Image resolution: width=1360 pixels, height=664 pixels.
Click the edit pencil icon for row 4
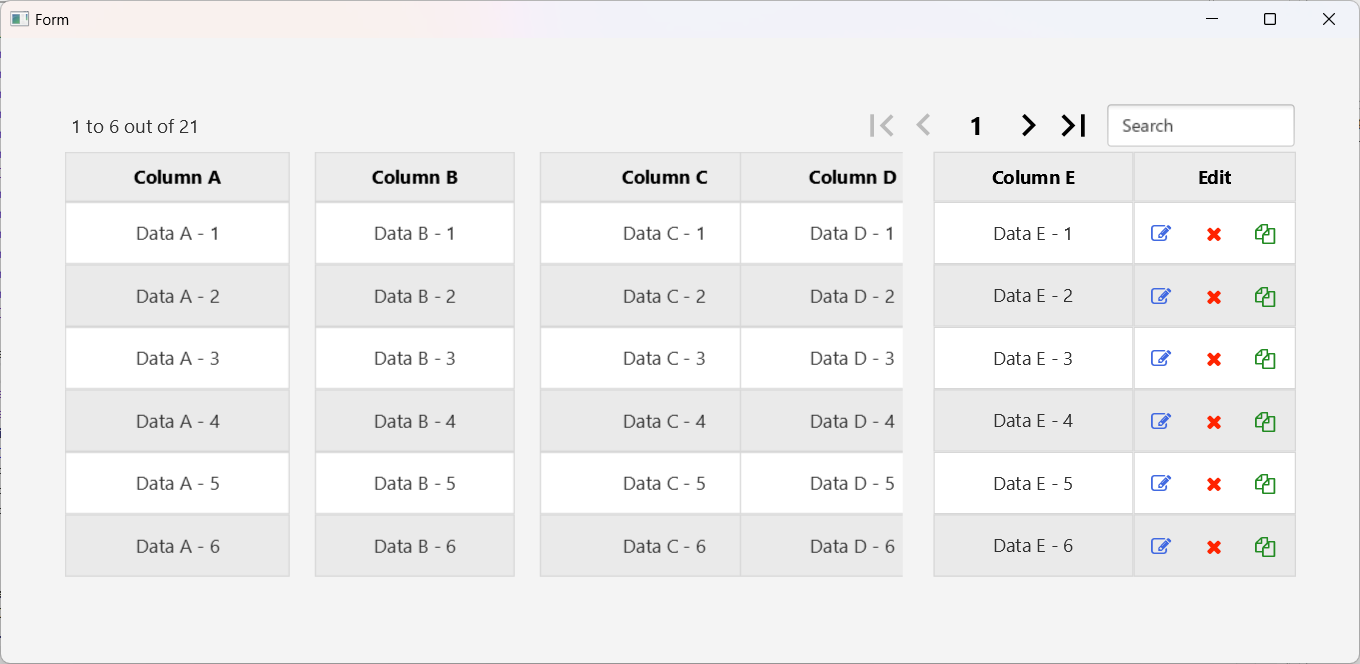(x=1161, y=422)
